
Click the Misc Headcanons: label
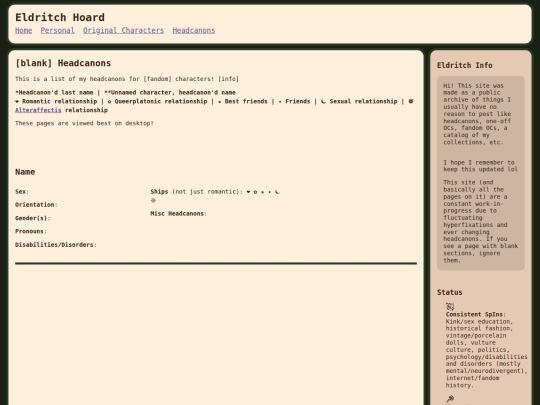tap(178, 214)
